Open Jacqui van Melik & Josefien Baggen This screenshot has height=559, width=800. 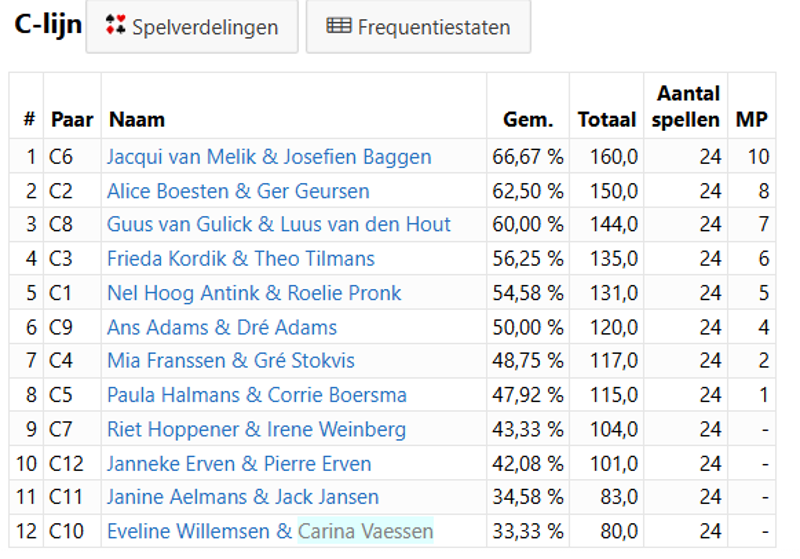click(x=269, y=157)
